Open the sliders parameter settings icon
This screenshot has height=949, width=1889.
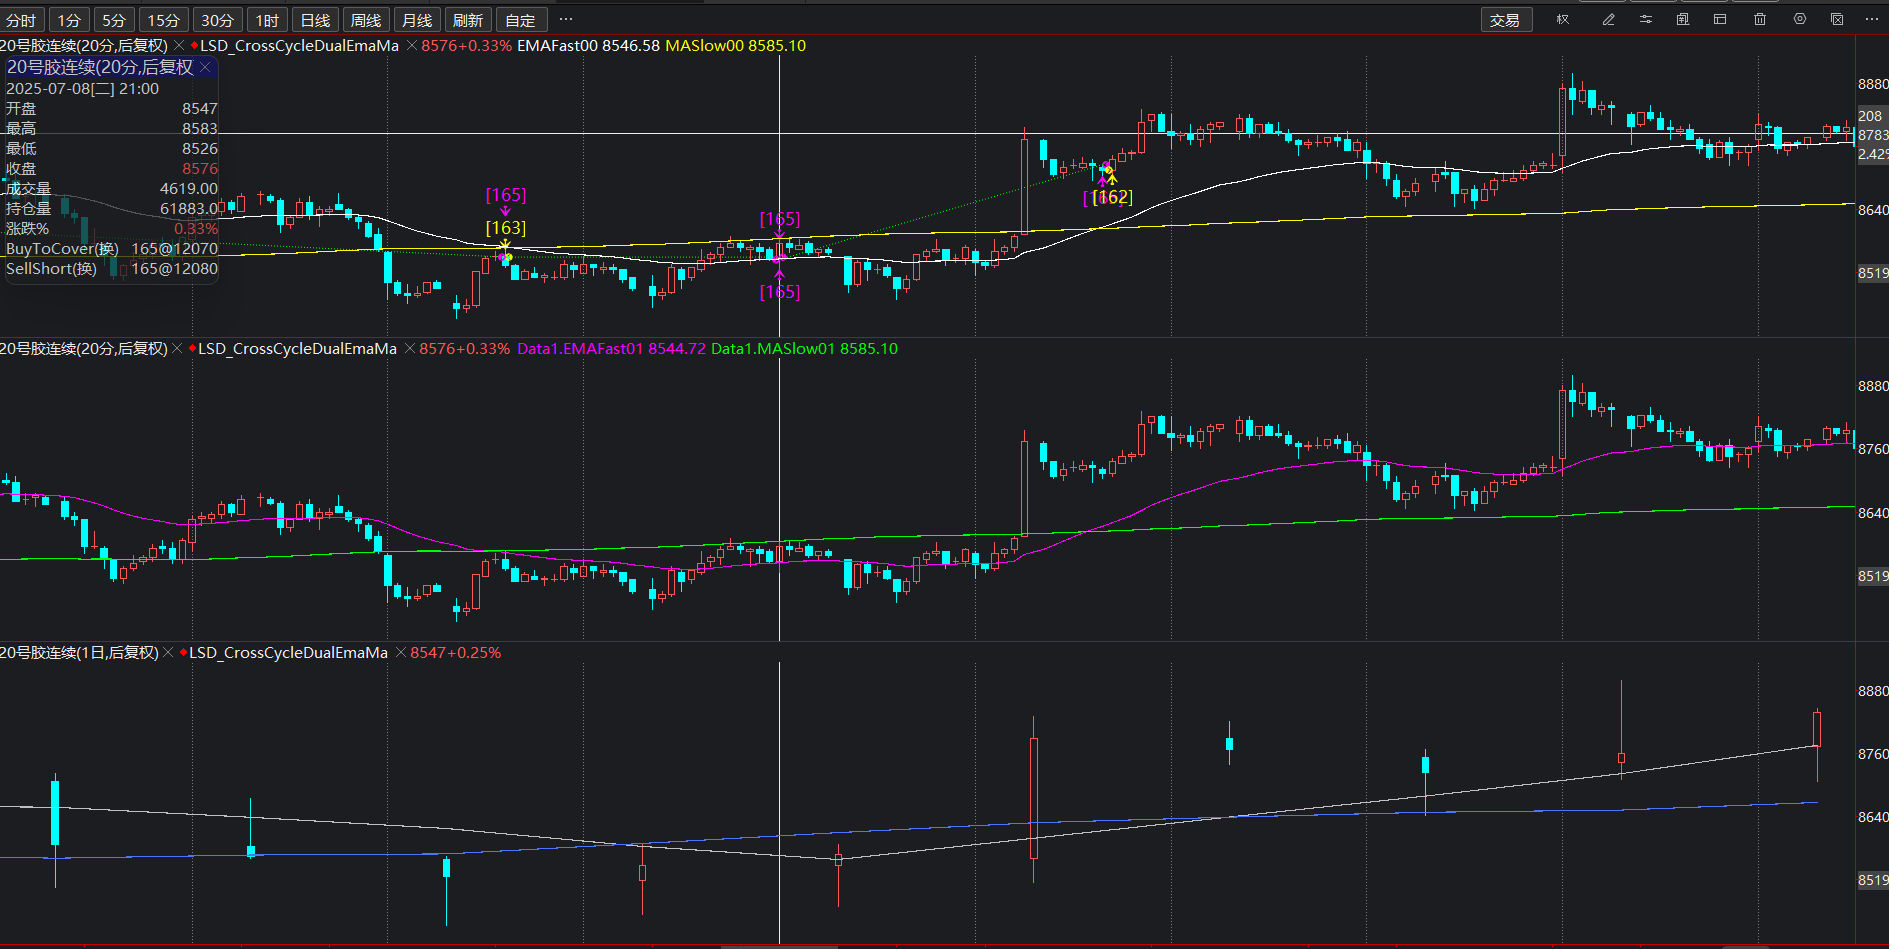point(1646,20)
